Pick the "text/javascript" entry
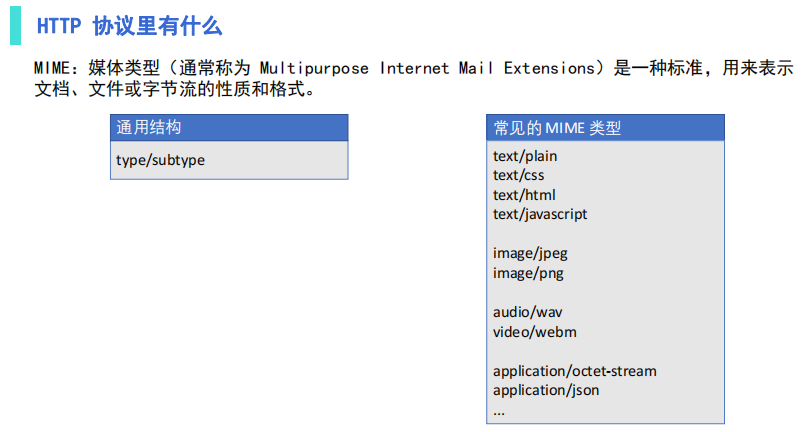 pos(540,214)
